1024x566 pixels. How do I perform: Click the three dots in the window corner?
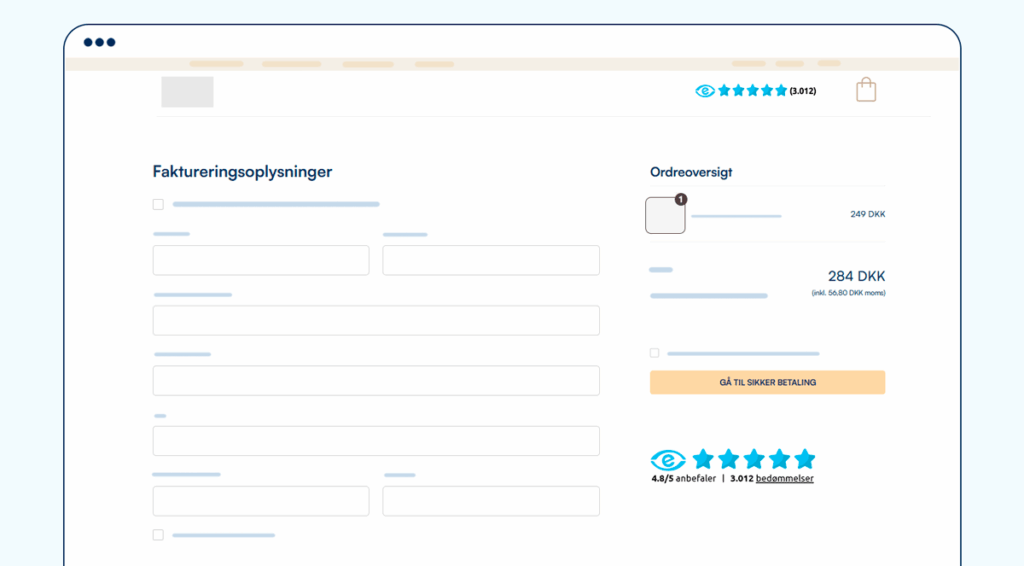(x=99, y=42)
